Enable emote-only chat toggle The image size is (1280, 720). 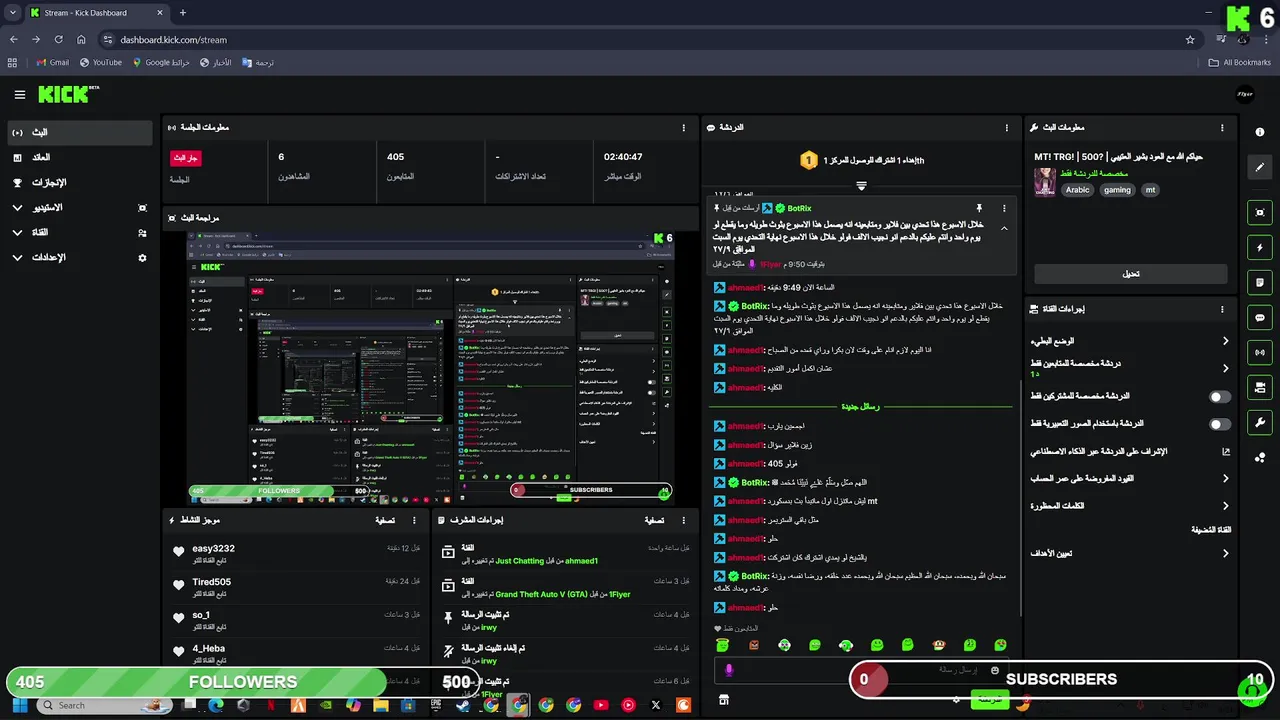1219,424
